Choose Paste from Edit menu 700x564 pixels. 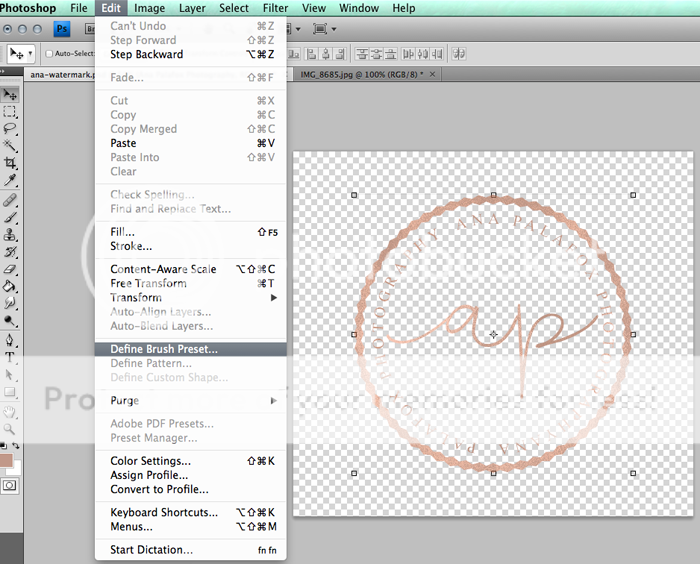pyautogui.click(x=191, y=143)
